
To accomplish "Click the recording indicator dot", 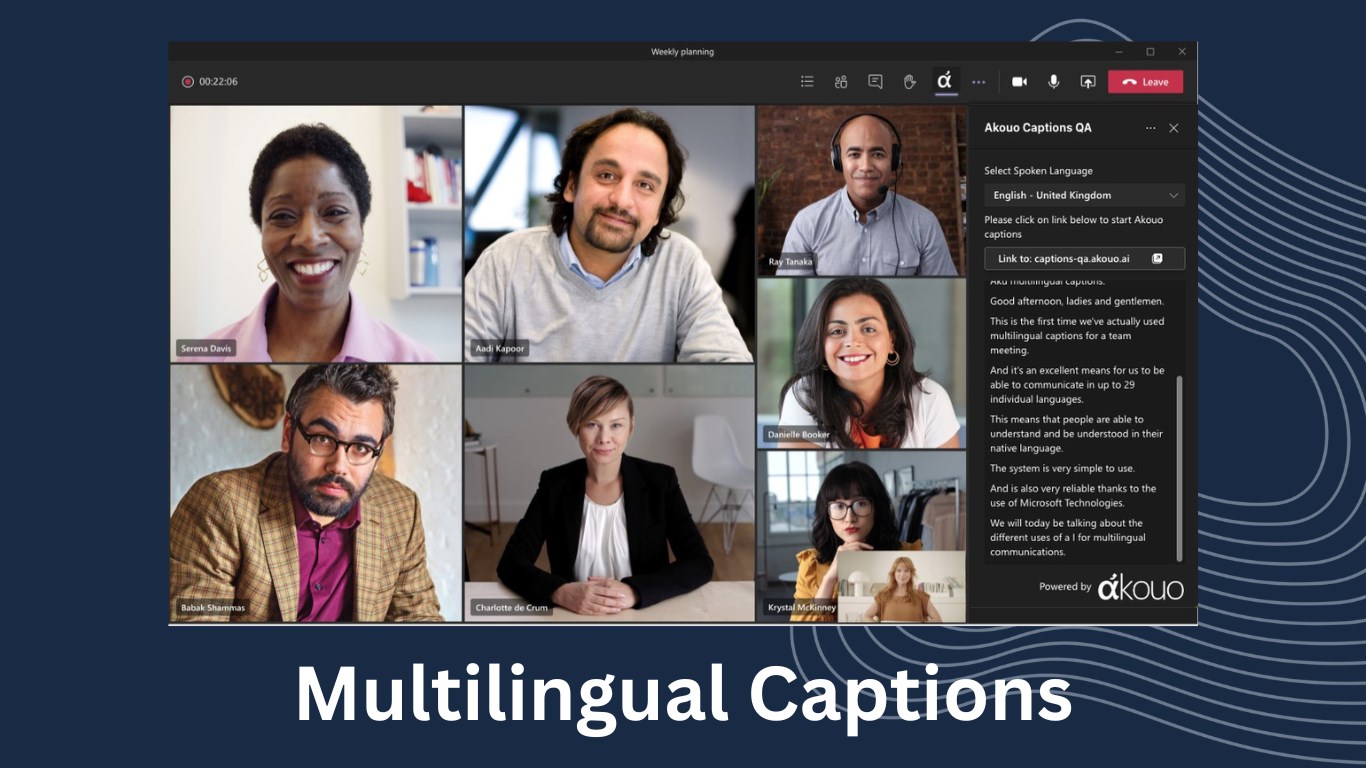I will [x=187, y=82].
